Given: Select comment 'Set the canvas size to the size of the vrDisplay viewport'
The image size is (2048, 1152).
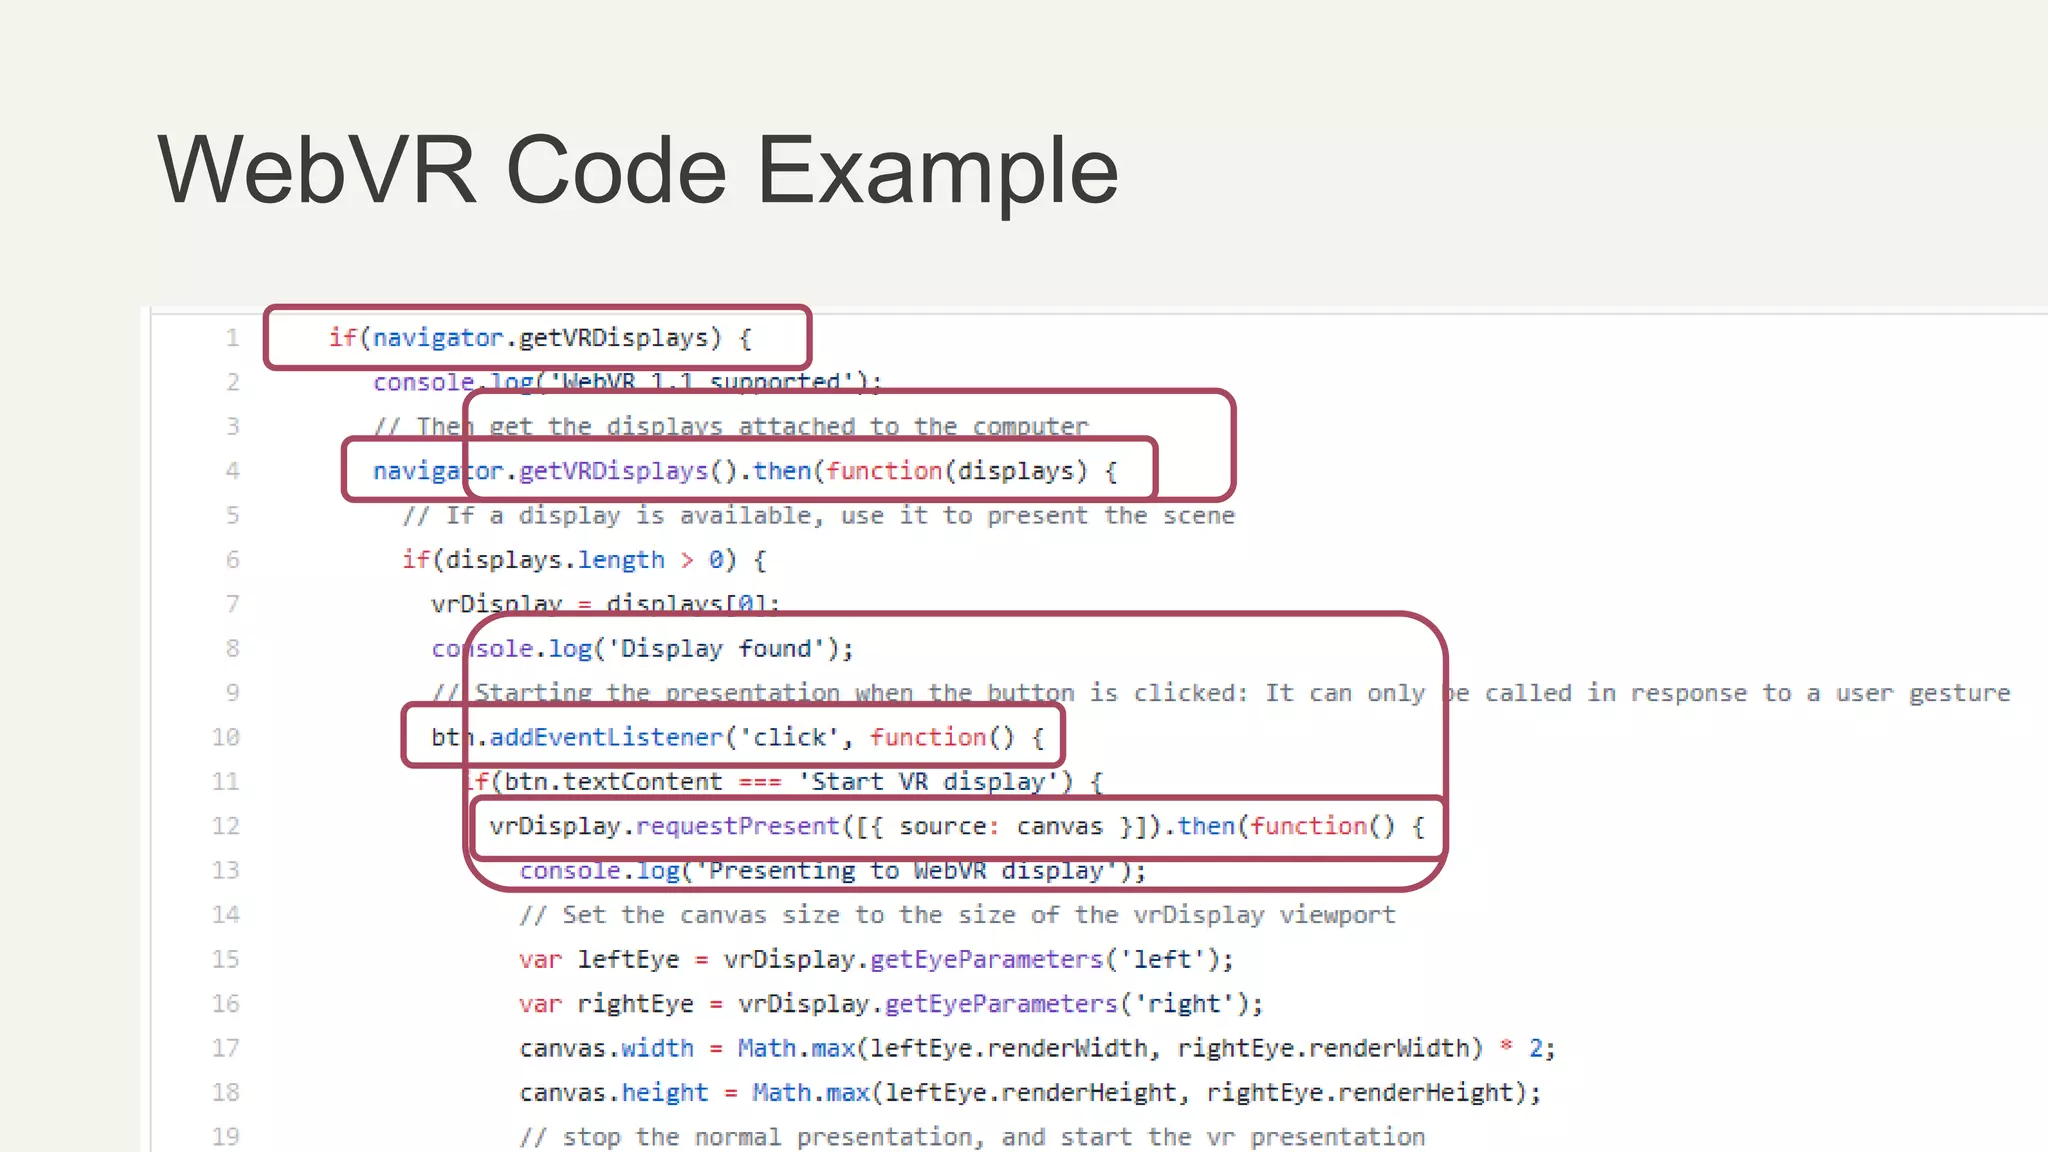Looking at the screenshot, I should coord(957,915).
